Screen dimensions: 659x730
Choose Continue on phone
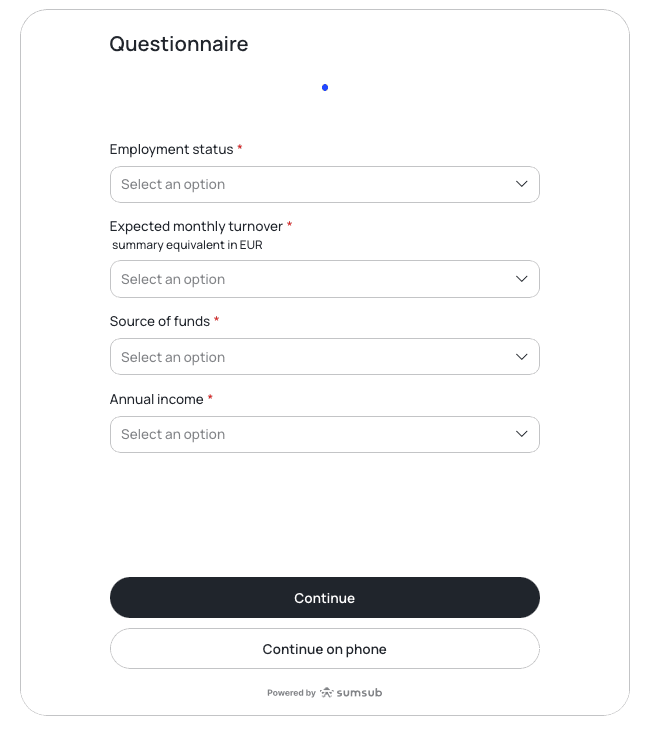(x=324, y=649)
